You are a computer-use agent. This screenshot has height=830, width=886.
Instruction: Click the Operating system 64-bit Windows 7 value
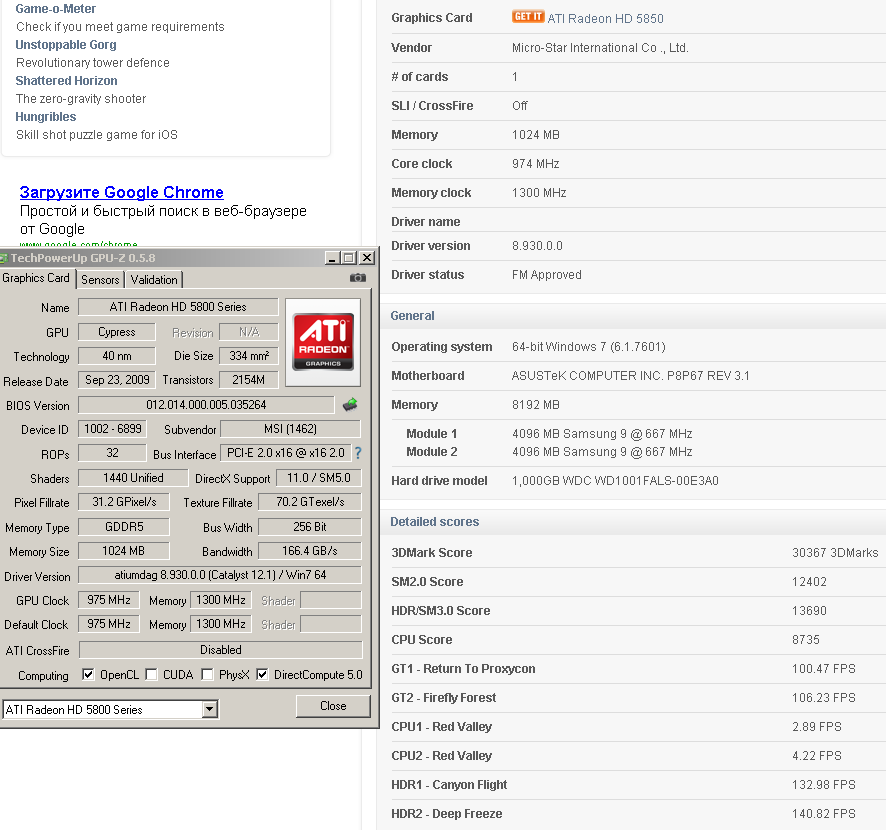pos(589,347)
